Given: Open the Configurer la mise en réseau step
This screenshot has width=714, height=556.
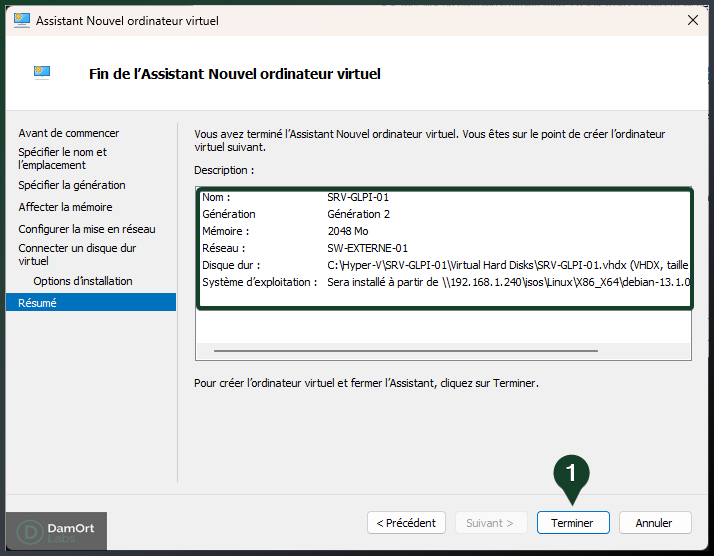Looking at the screenshot, I should [x=87, y=229].
